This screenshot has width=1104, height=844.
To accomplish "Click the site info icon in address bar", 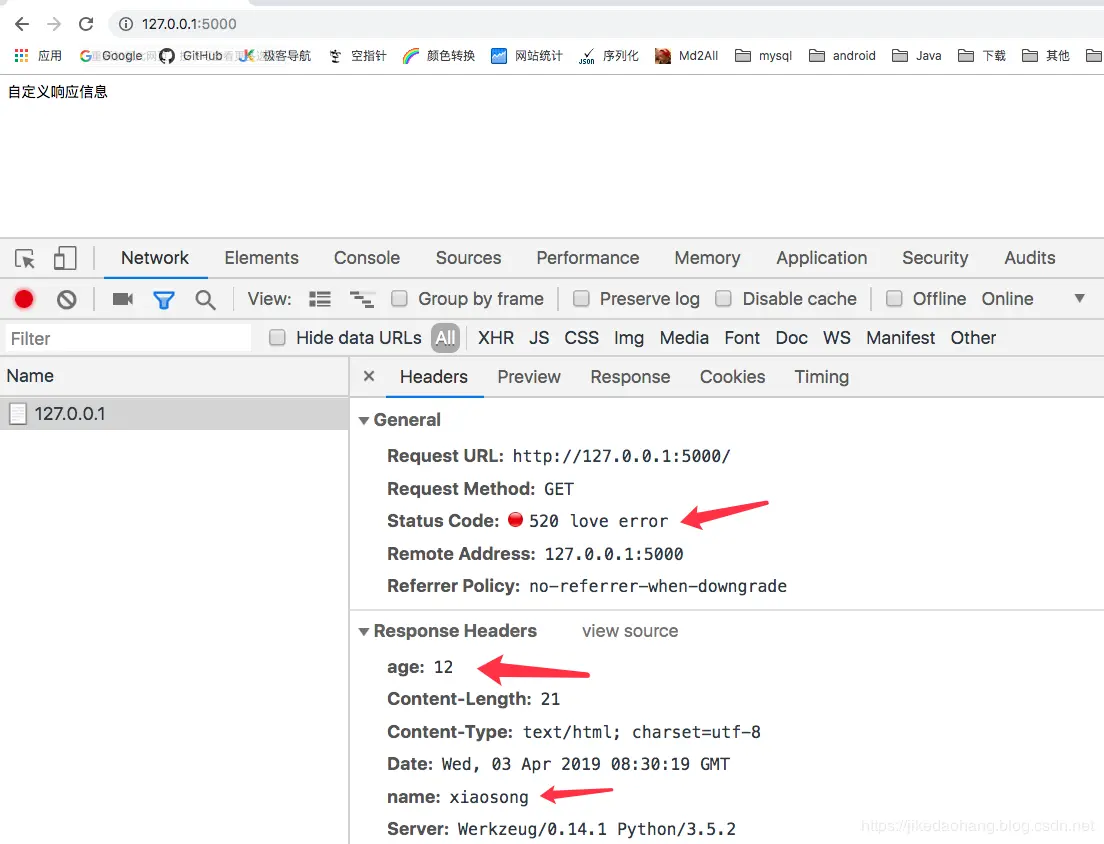I will [125, 24].
